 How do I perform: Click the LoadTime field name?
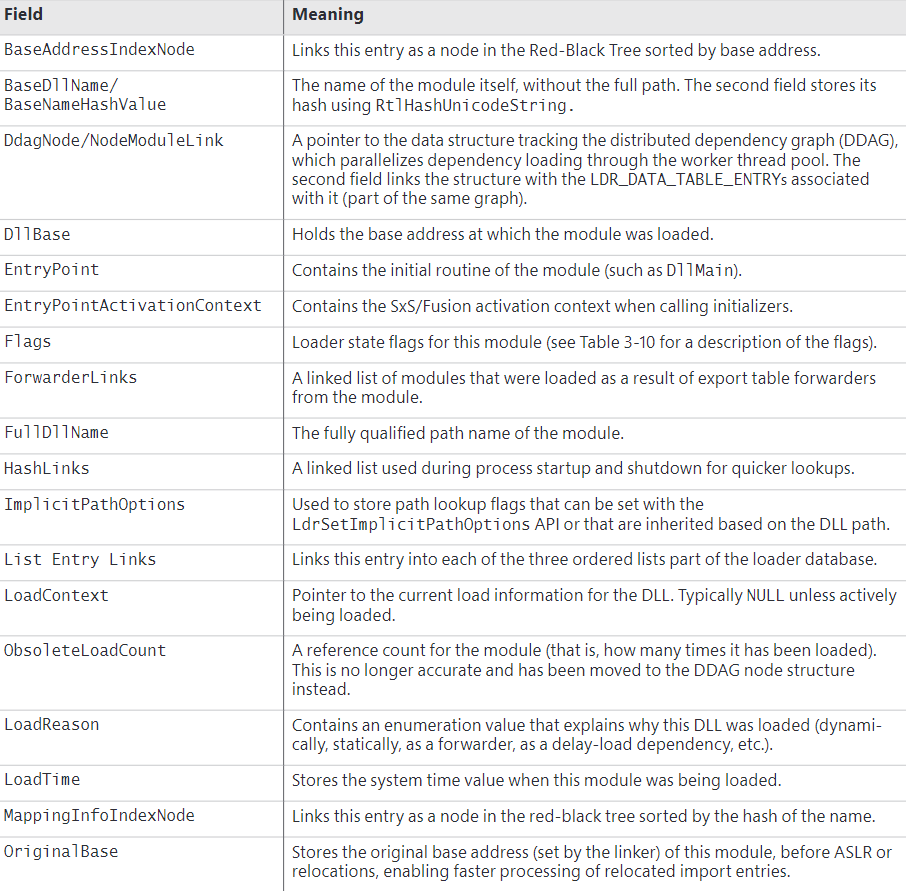coord(42,779)
